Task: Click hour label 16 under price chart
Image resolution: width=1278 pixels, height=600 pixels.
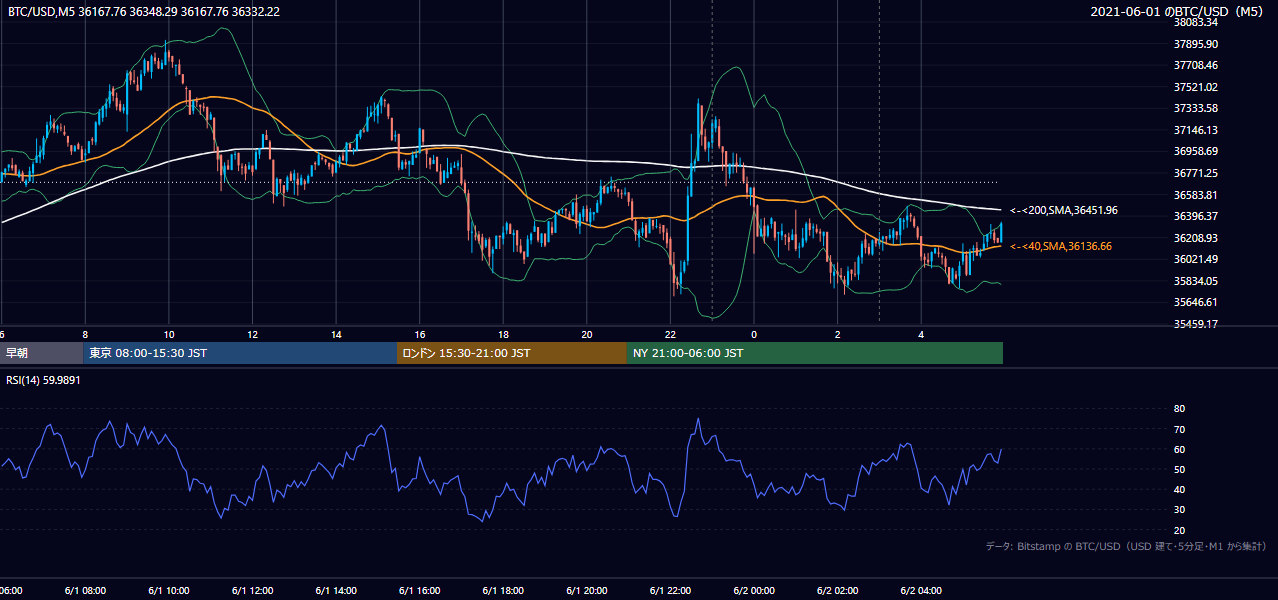Action: 419,334
